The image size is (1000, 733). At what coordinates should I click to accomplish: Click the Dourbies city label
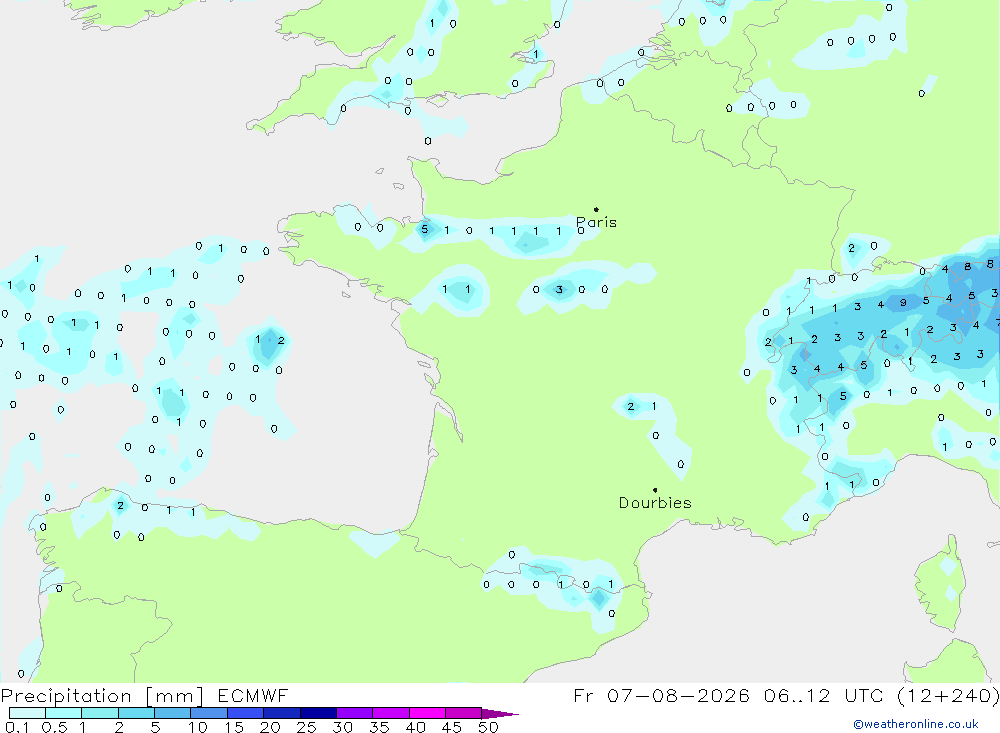[655, 503]
